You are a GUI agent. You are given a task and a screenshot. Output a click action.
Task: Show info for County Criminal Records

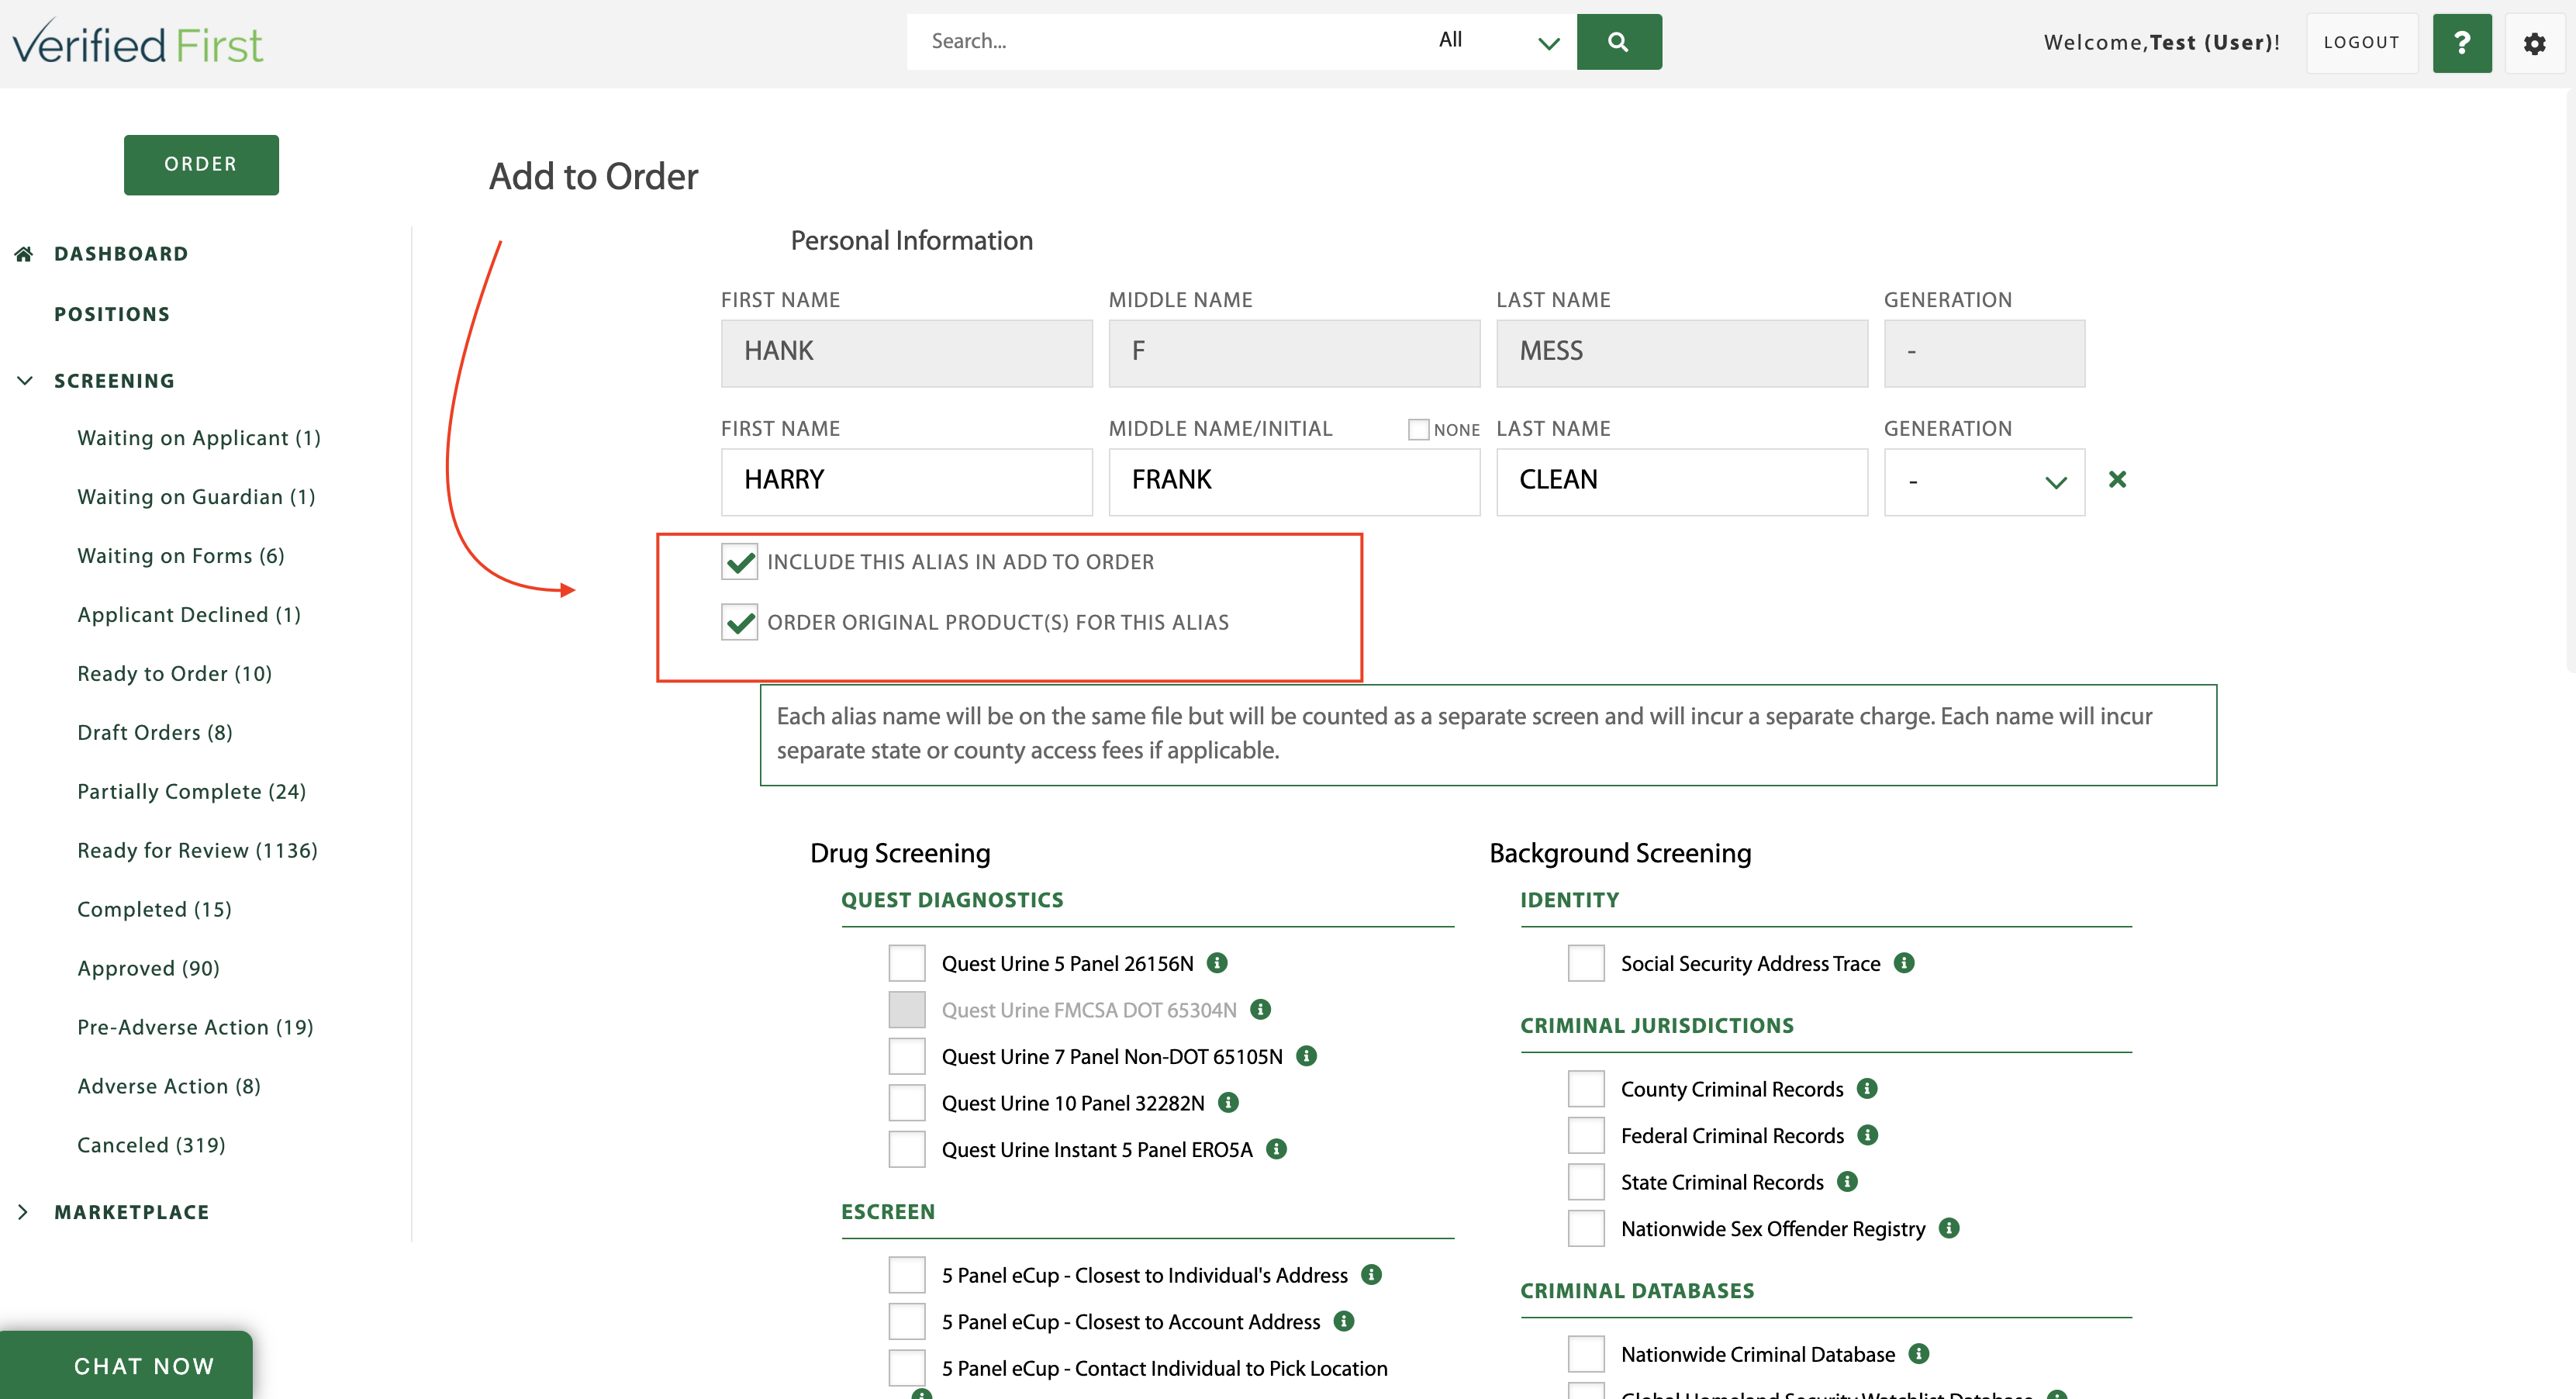tap(1867, 1089)
